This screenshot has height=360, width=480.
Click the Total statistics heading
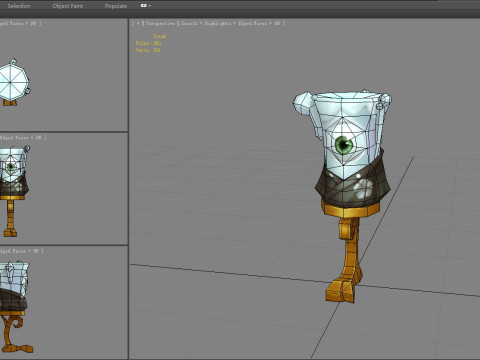pos(159,36)
